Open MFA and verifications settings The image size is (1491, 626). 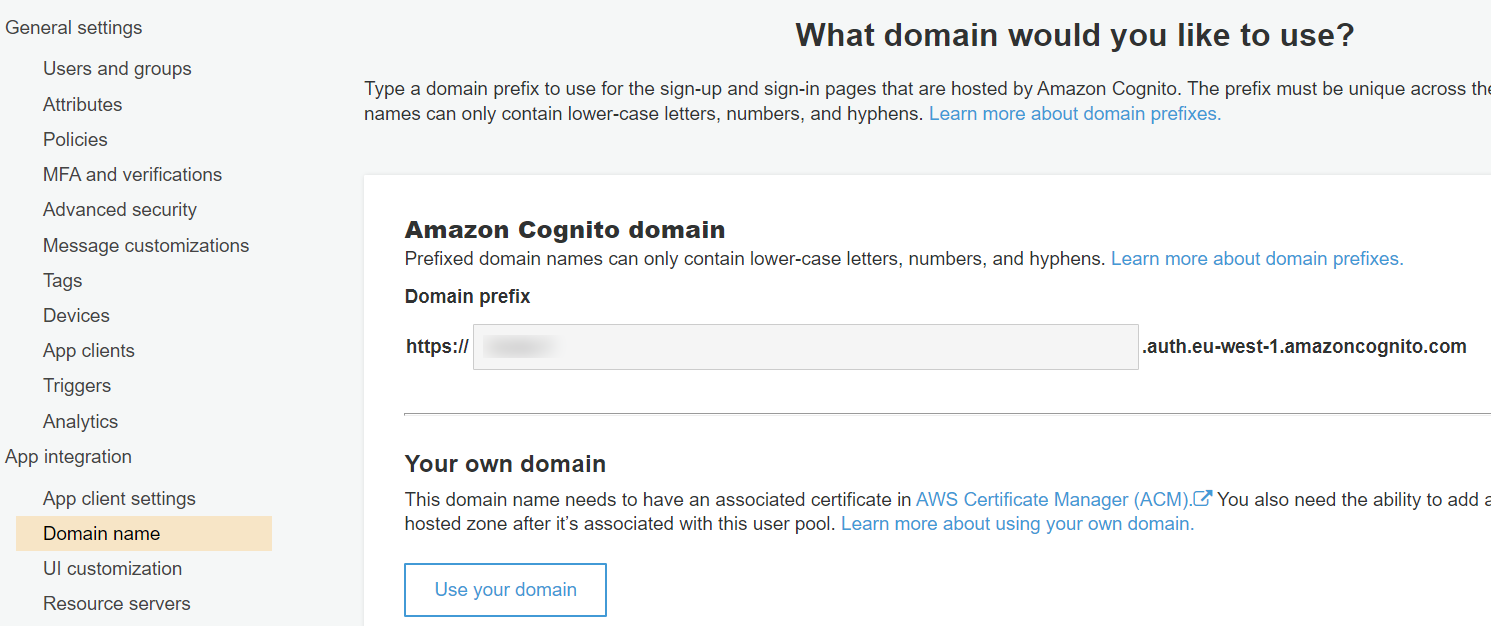132,174
